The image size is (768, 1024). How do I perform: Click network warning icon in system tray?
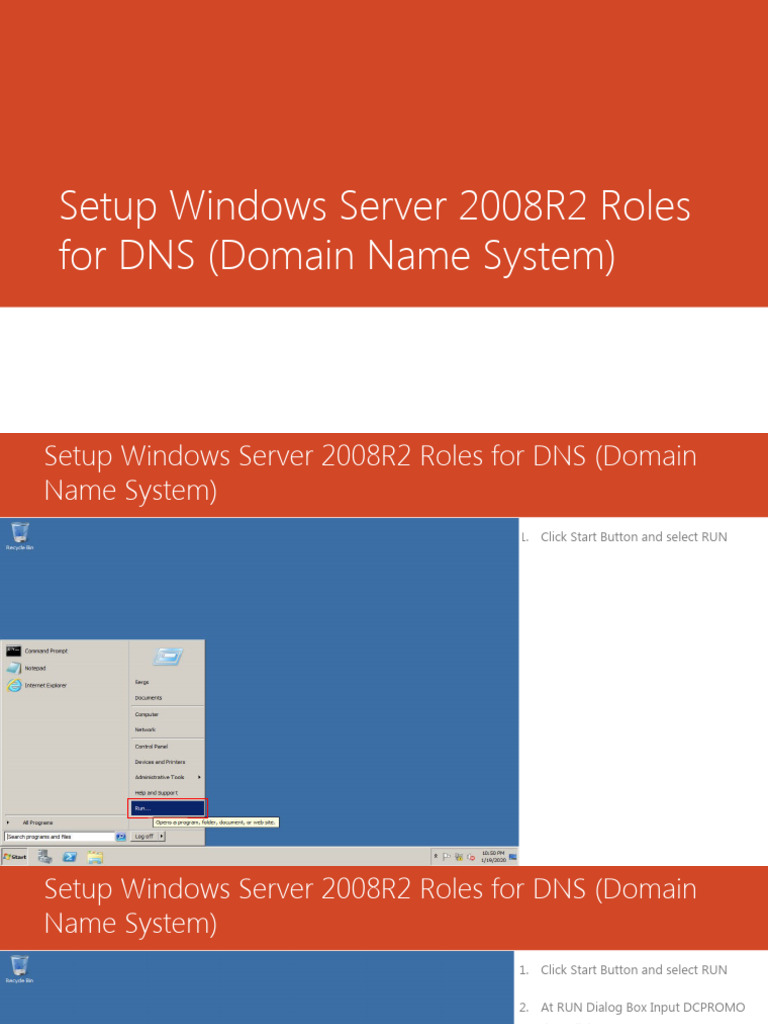tap(459, 857)
